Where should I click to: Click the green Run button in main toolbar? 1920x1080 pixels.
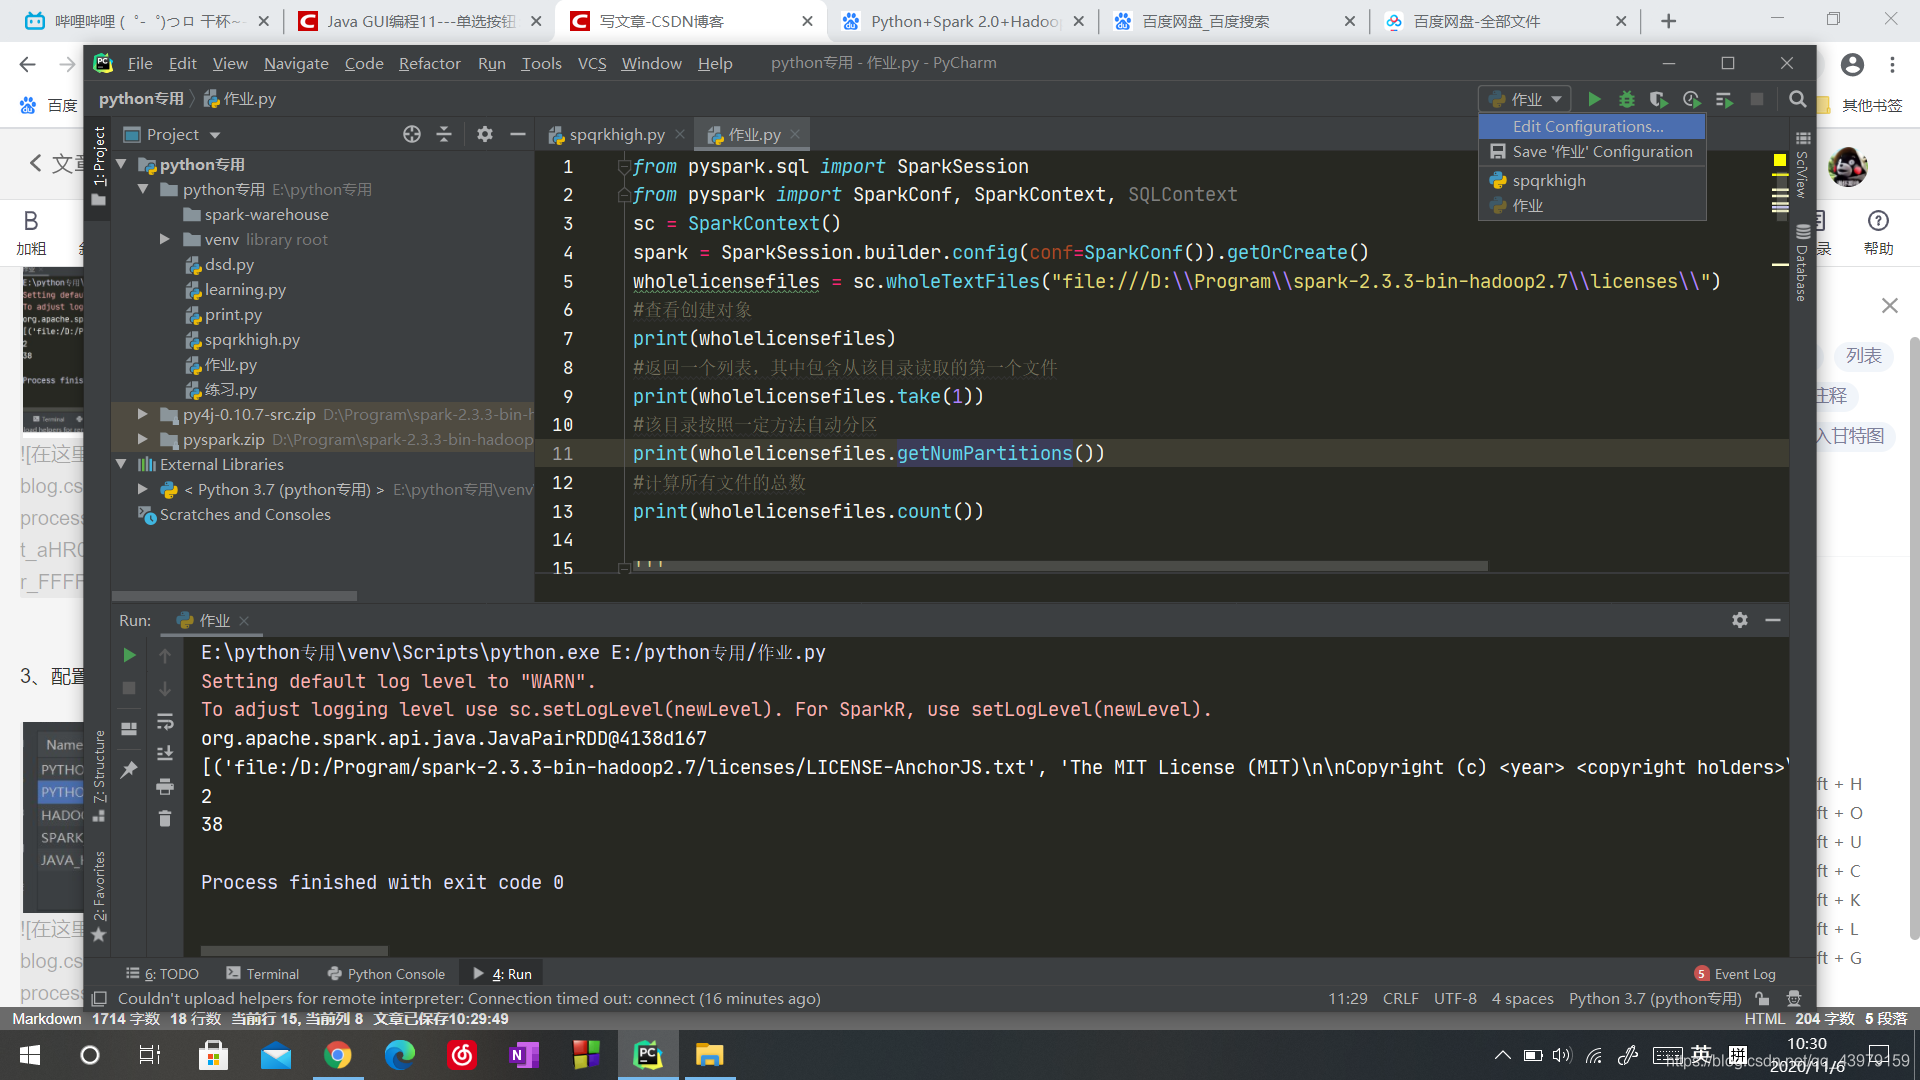(x=1595, y=99)
